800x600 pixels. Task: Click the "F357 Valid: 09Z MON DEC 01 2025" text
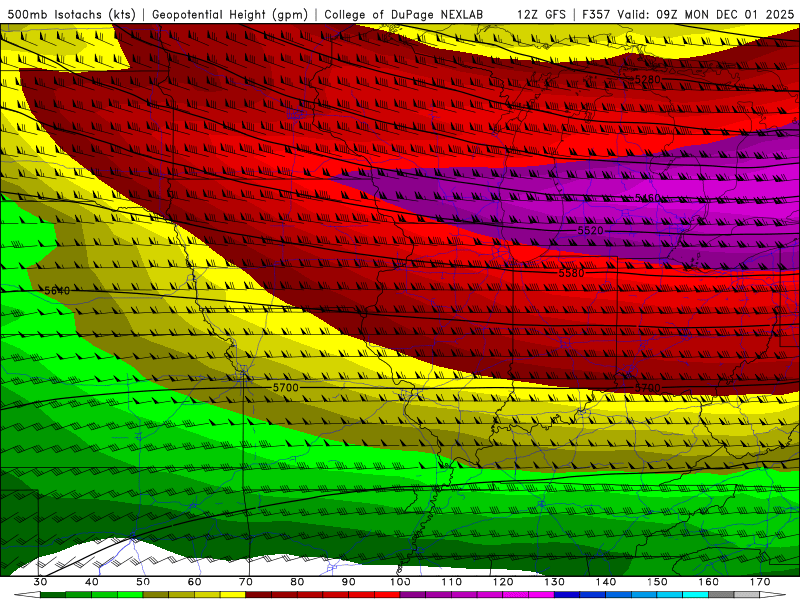click(688, 14)
